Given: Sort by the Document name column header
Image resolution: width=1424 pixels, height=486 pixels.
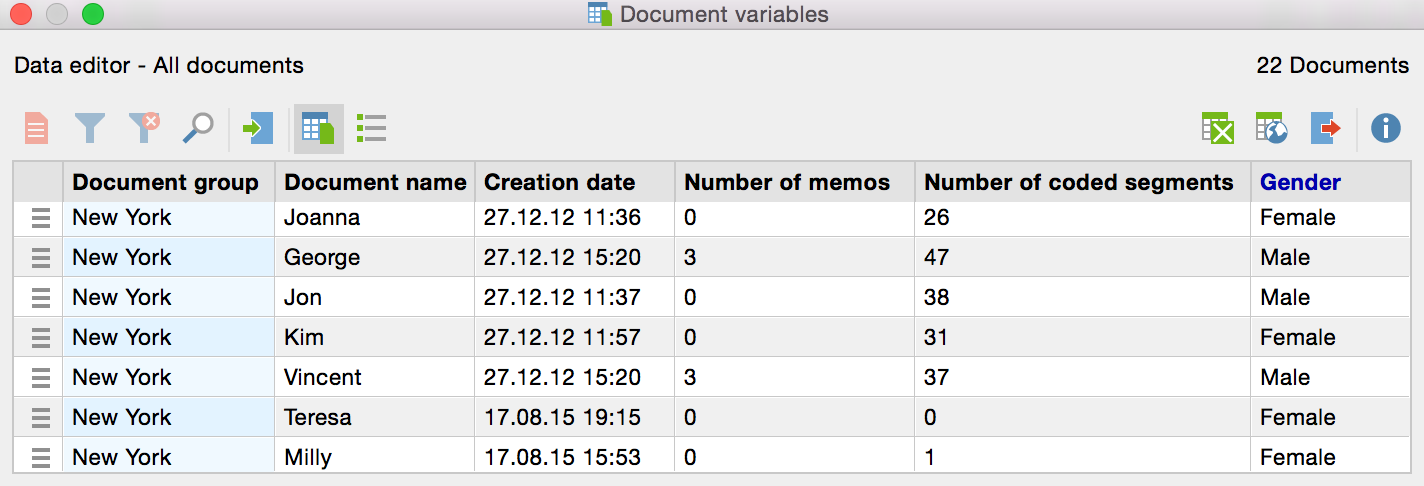Looking at the screenshot, I should point(375,182).
